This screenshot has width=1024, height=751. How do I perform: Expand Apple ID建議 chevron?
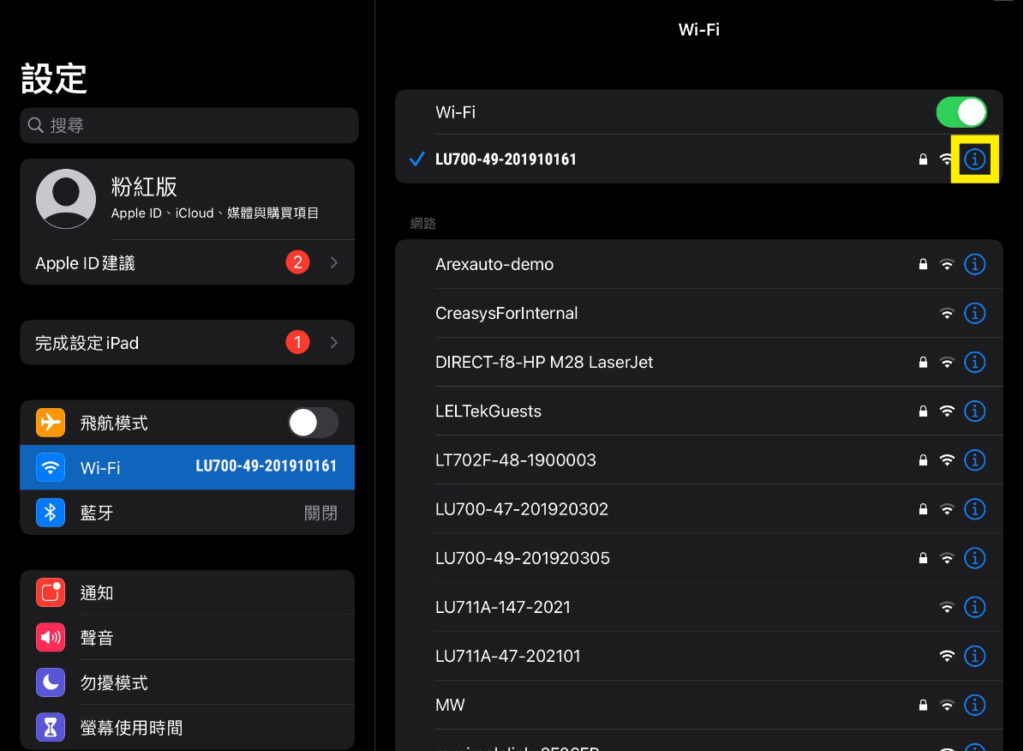[334, 263]
